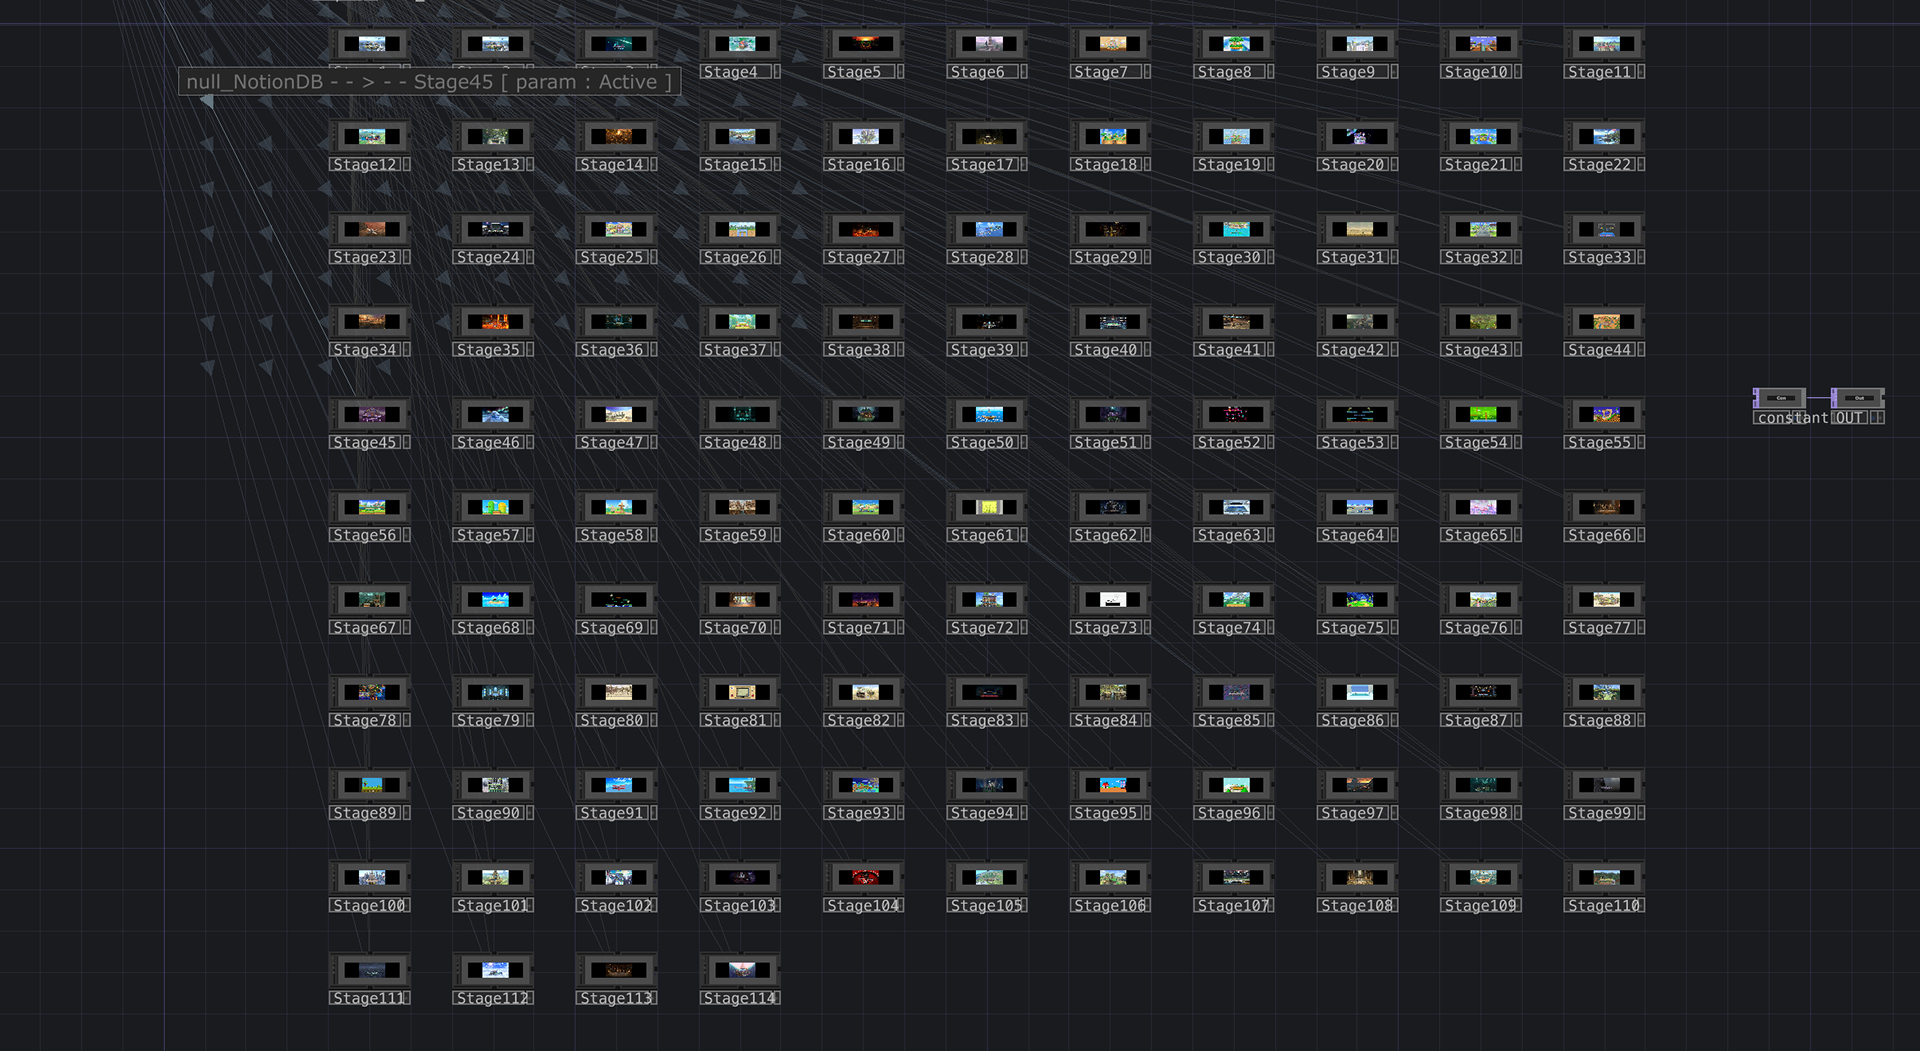Select the Stage112 node thumbnail
This screenshot has width=1920, height=1051.
click(494, 970)
